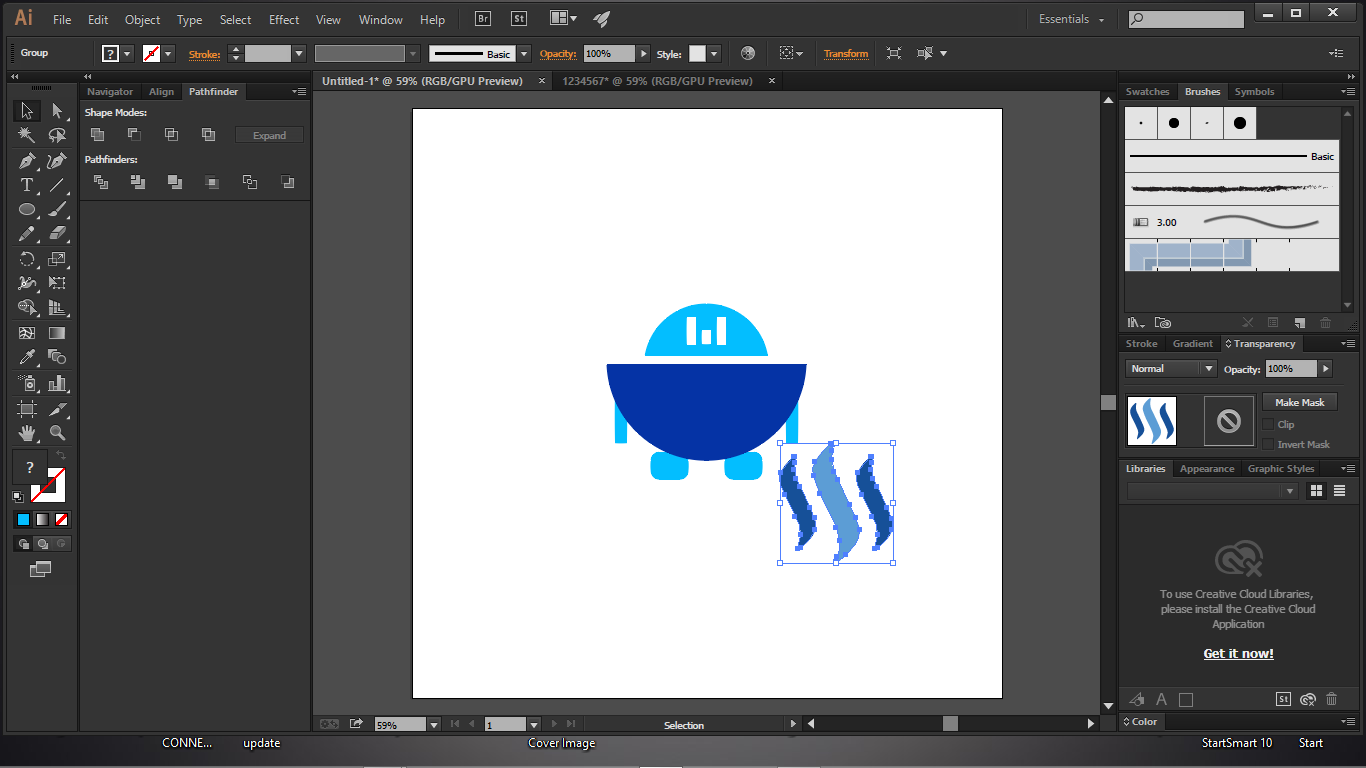Apply Divide pathfinder operation

[100, 182]
